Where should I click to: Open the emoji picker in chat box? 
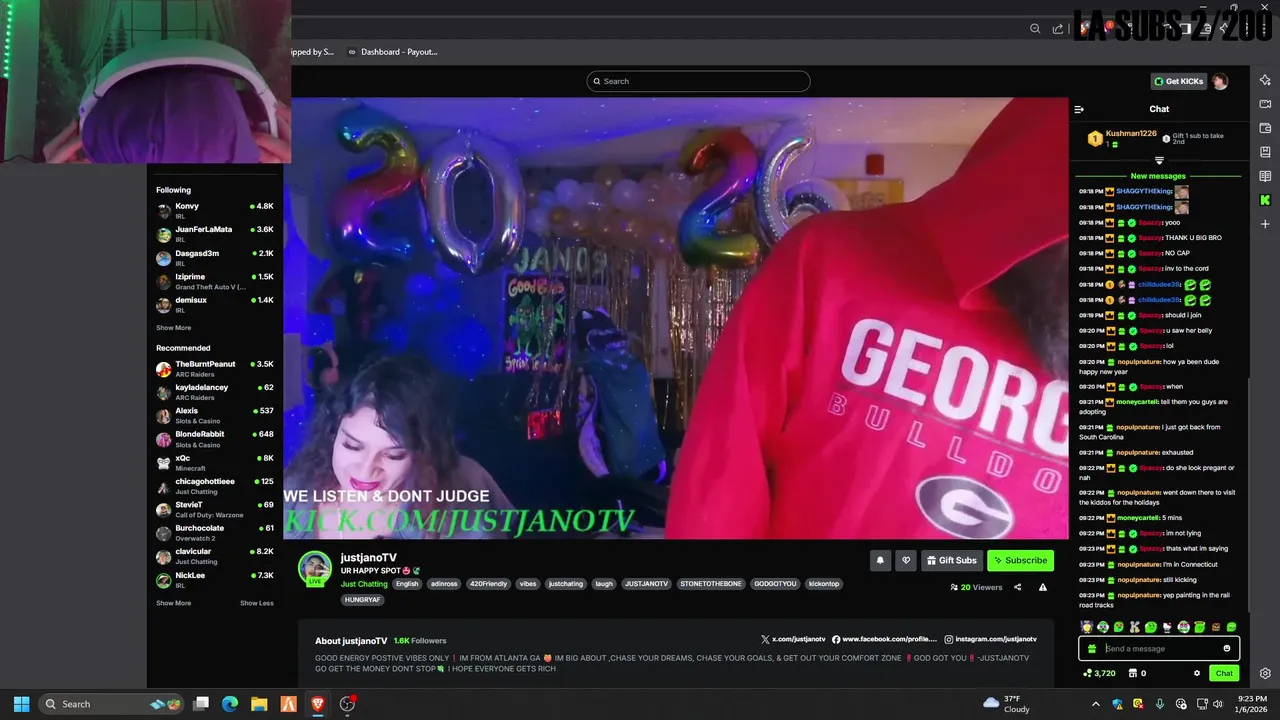pyautogui.click(x=1227, y=648)
